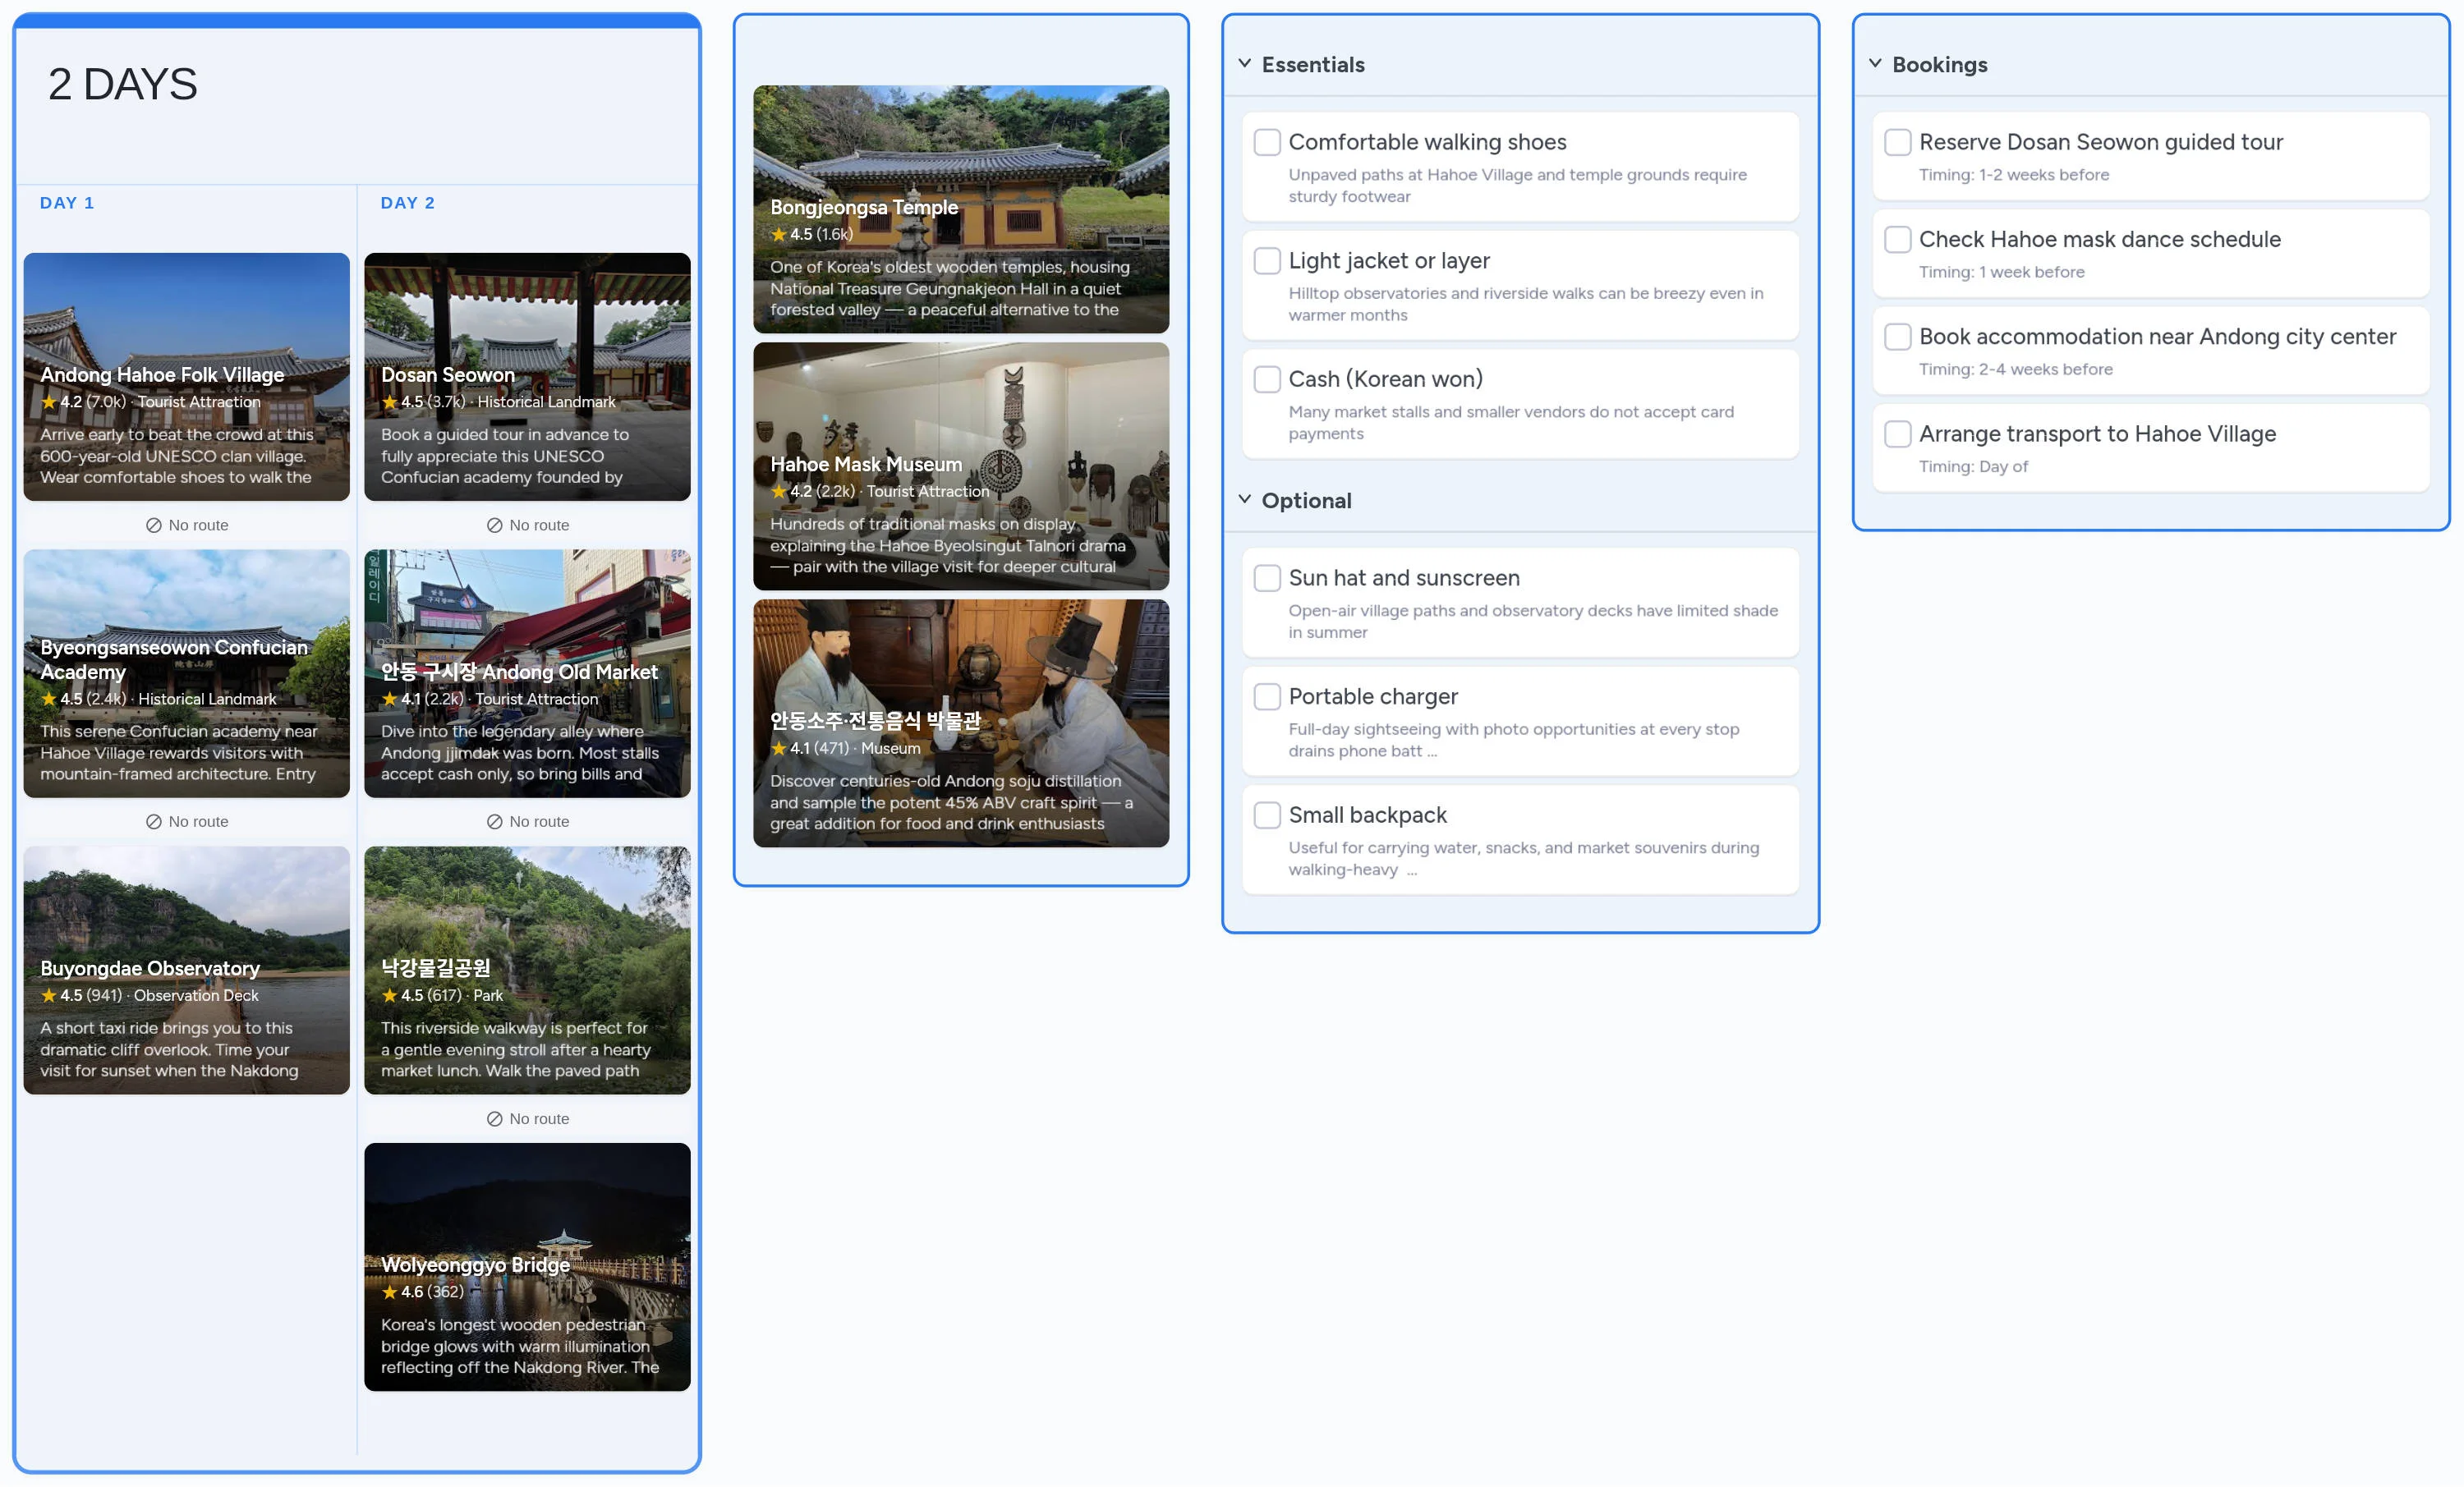
Task: Check the Portable charger item
Action: (x=1267, y=696)
